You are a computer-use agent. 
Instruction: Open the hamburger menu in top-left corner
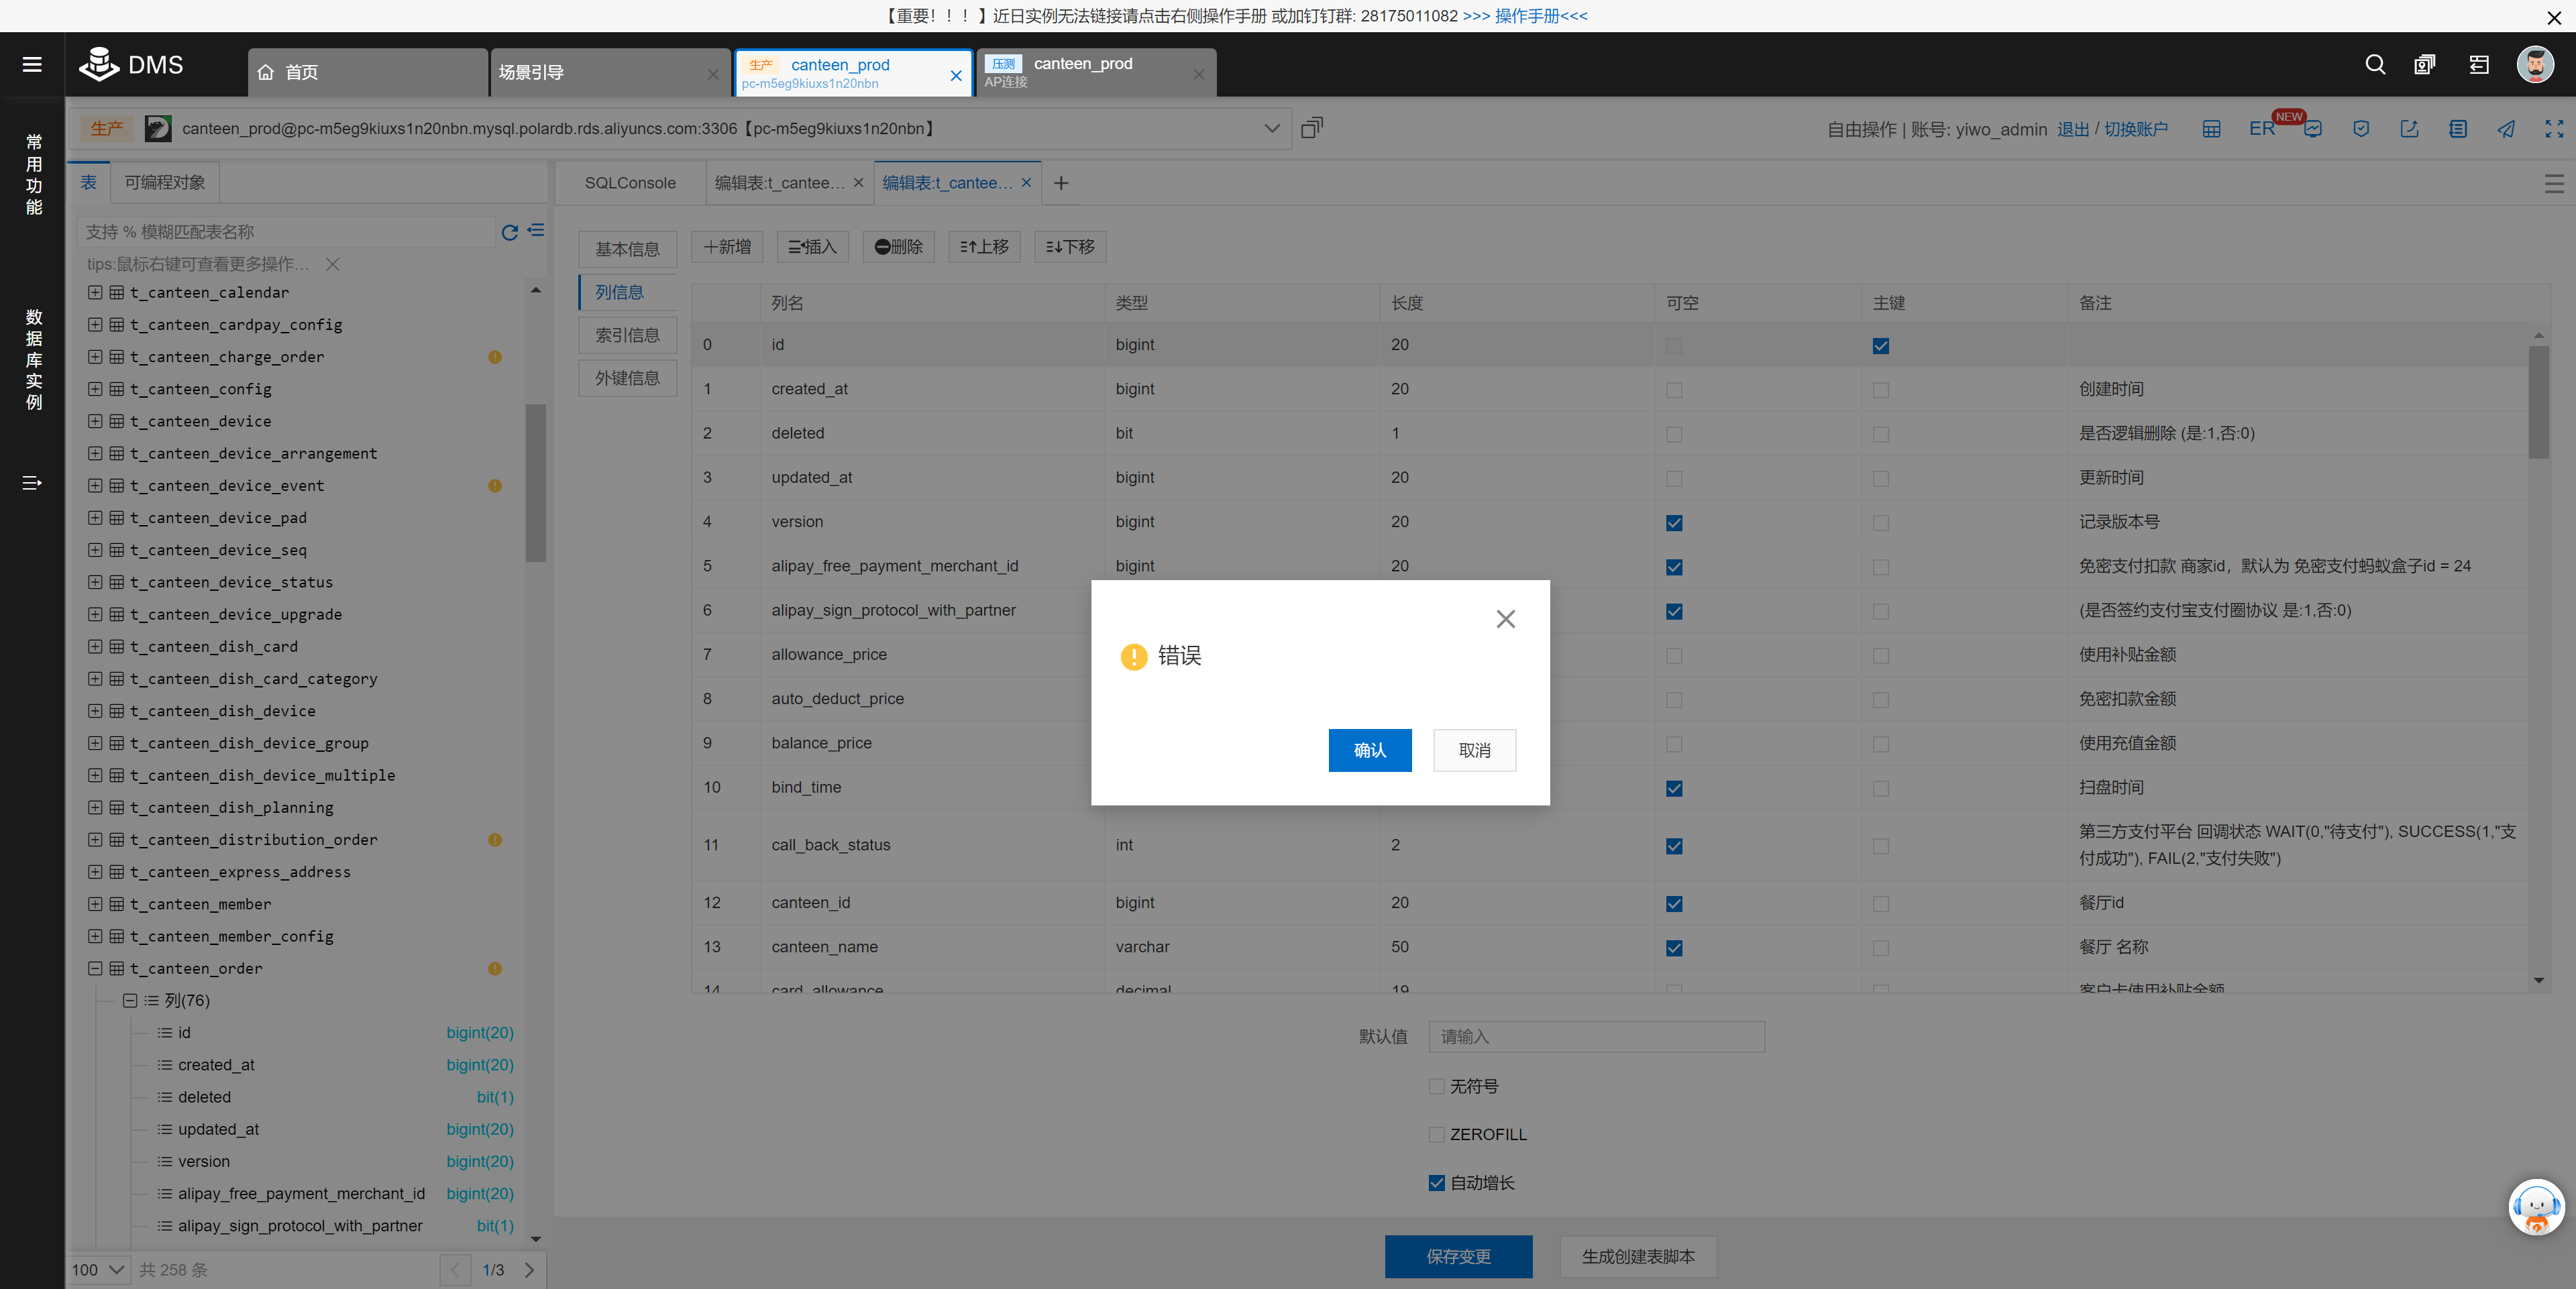coord(32,65)
